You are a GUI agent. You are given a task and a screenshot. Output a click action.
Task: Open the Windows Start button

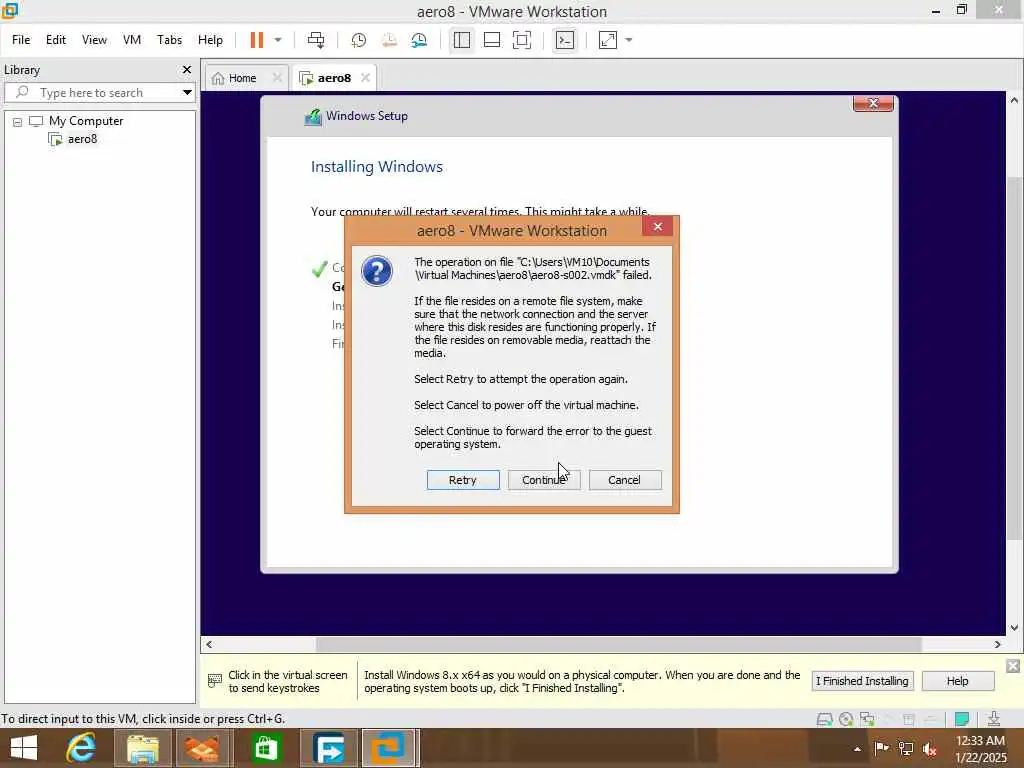pos(24,748)
